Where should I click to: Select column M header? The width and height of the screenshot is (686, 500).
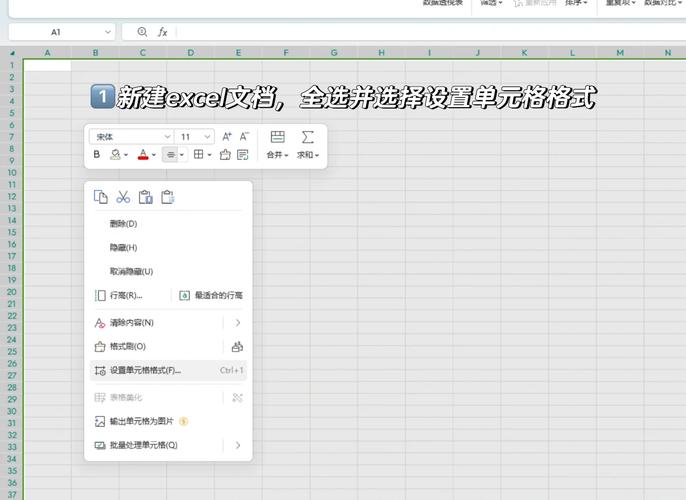point(620,53)
